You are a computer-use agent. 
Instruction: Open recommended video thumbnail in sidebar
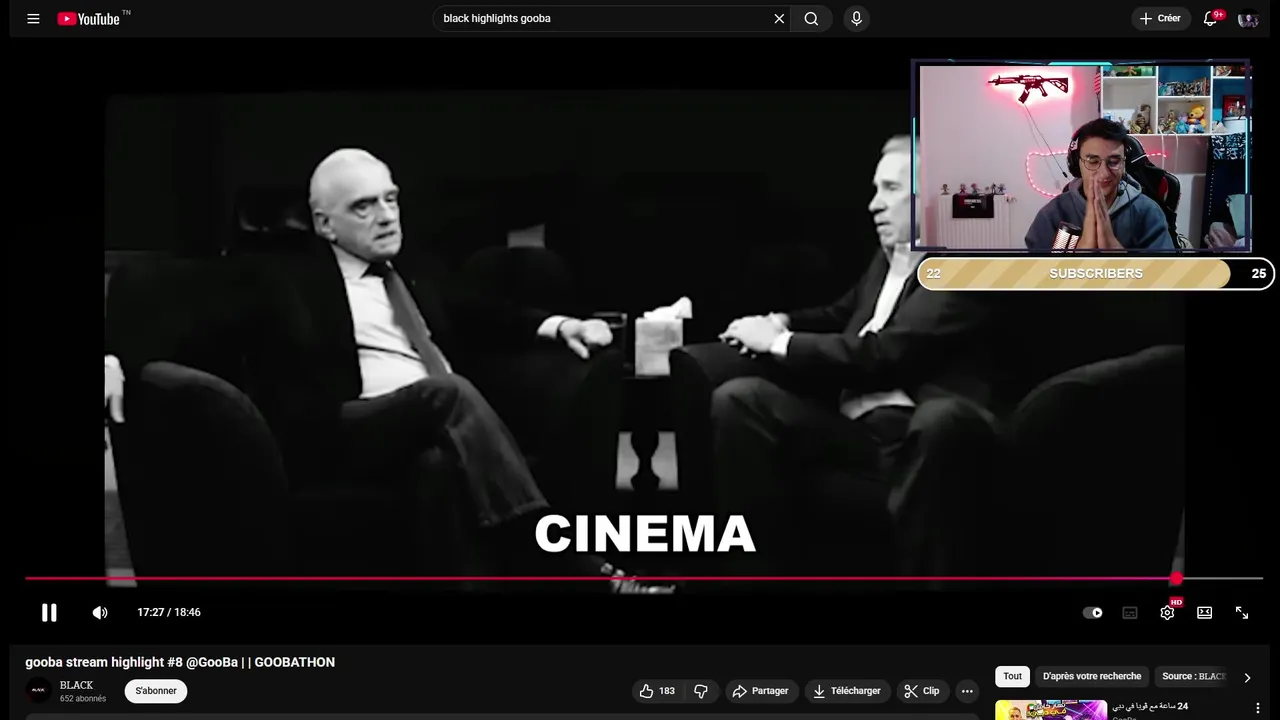coord(1051,710)
